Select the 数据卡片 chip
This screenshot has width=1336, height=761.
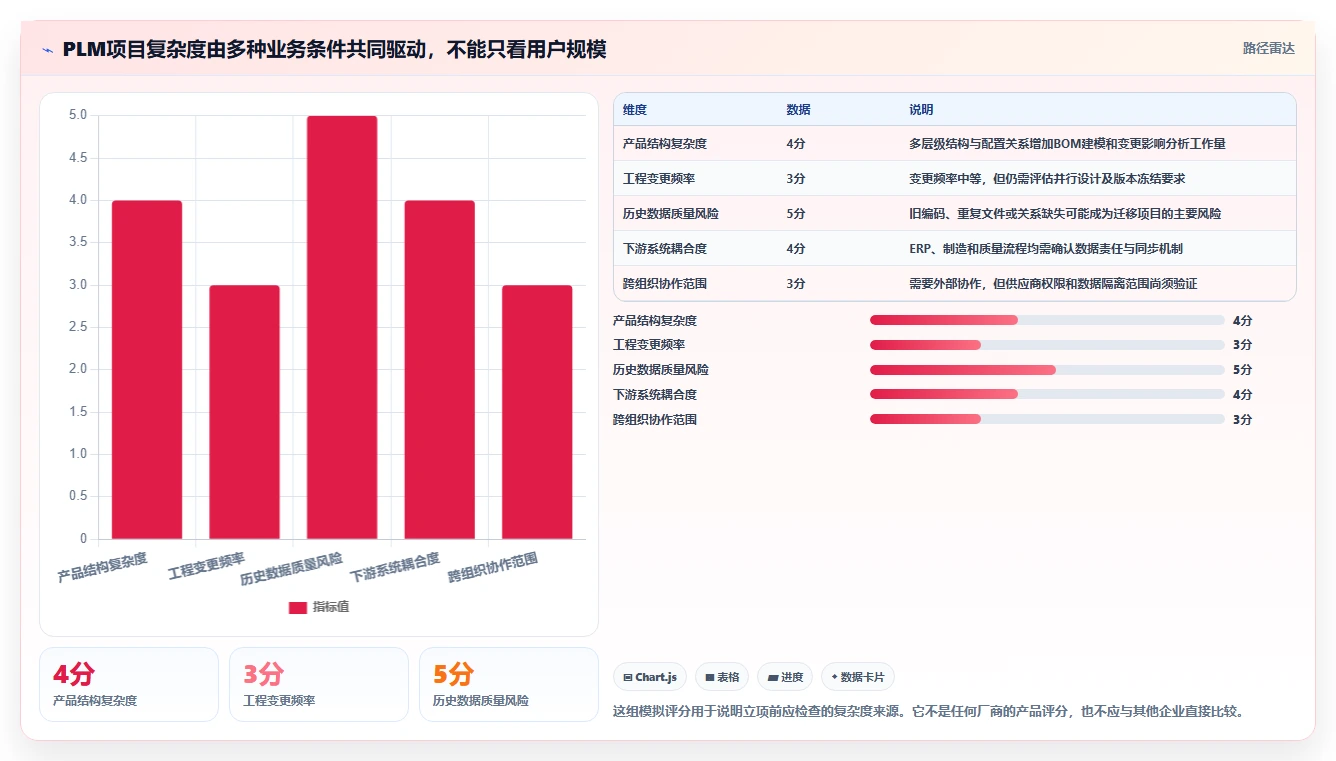[x=858, y=677]
